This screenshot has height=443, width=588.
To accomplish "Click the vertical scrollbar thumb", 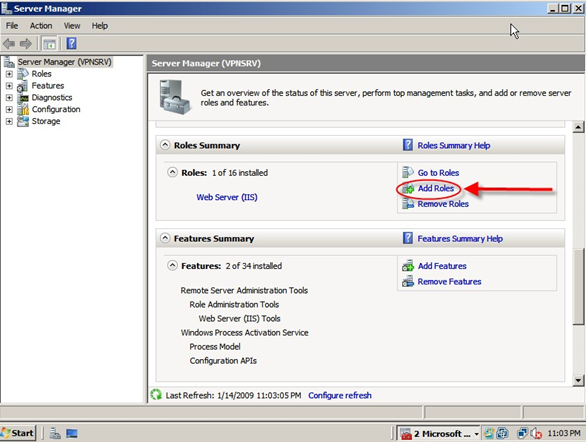I will [578, 286].
